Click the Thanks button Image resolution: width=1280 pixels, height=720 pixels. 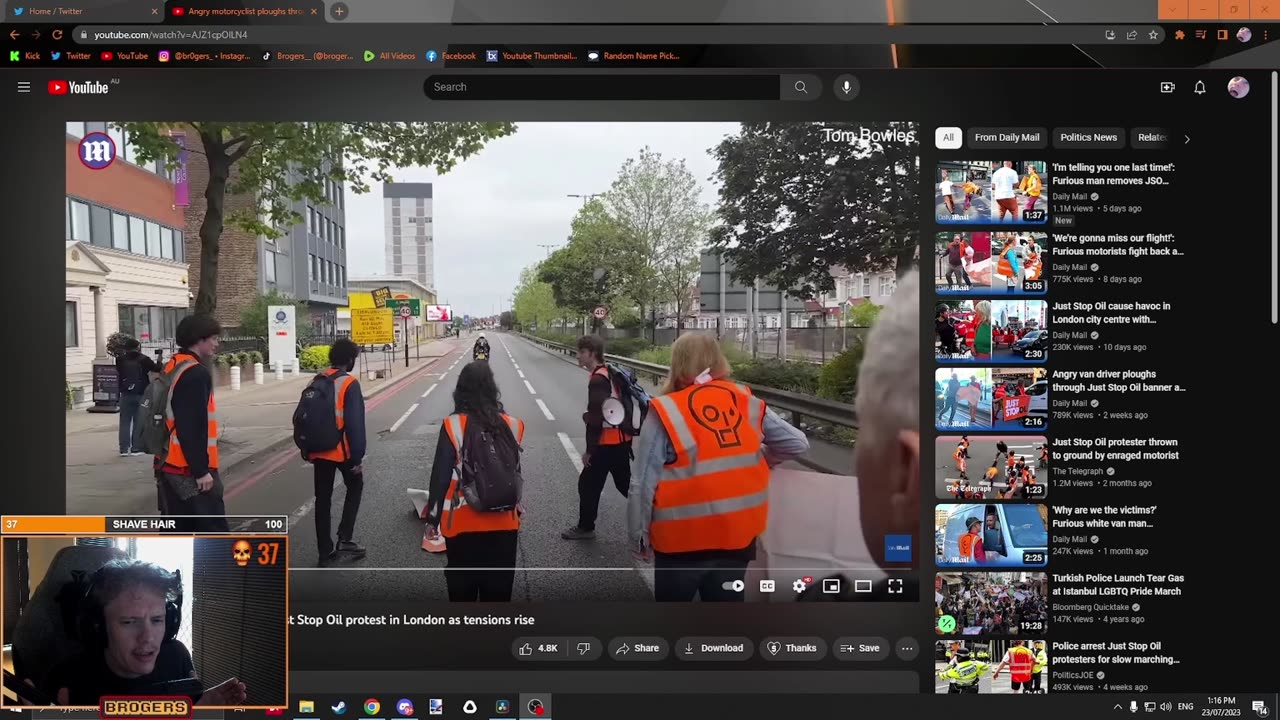(791, 648)
